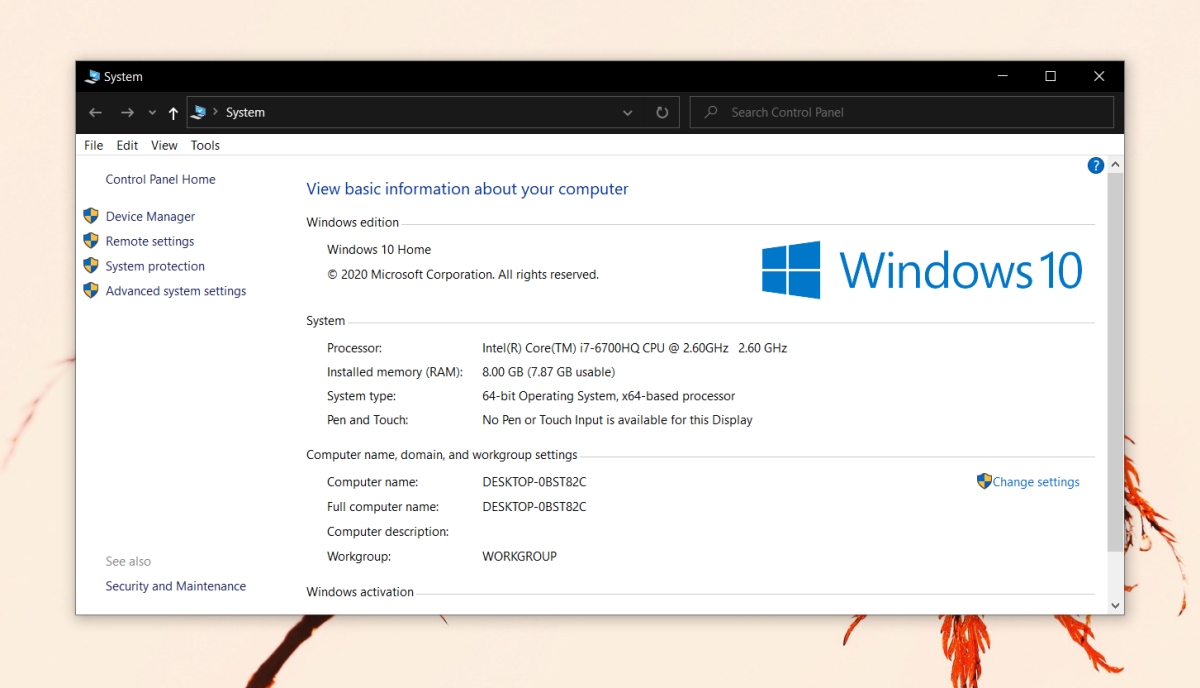The width and height of the screenshot is (1200, 688).
Task: Click the Up one level arrow
Action: 172,112
